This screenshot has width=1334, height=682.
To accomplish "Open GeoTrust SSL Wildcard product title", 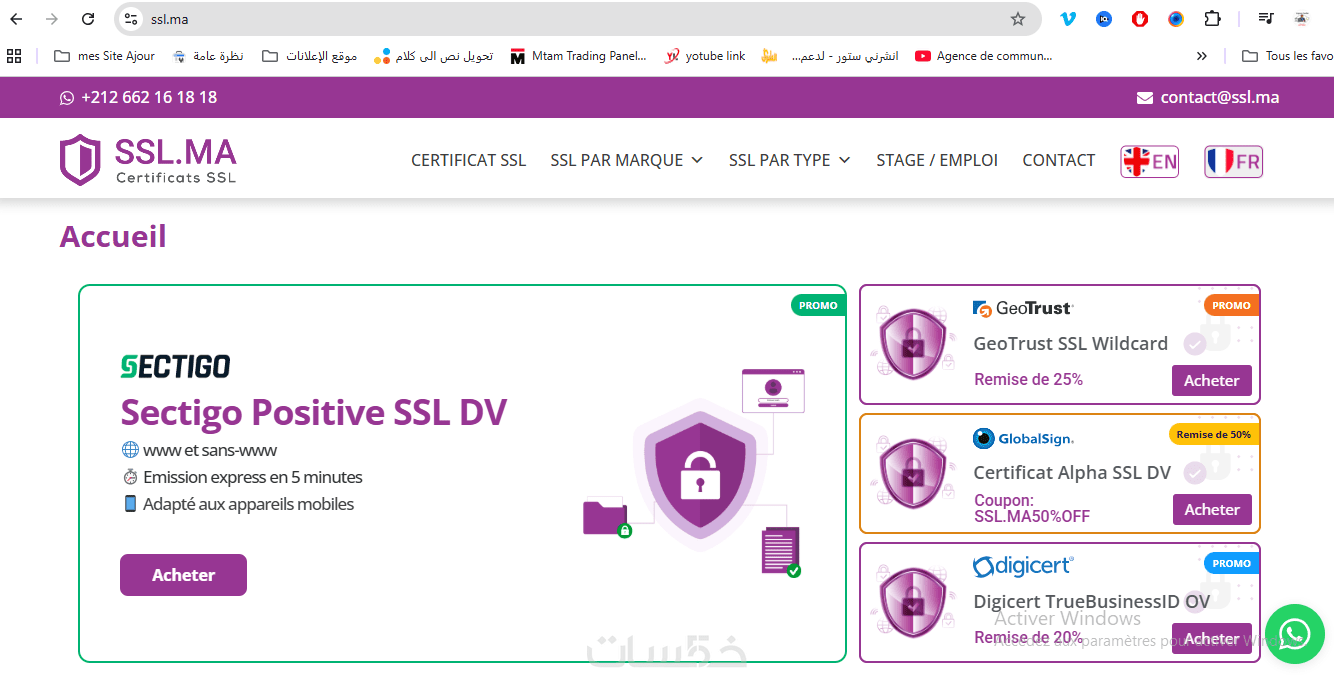I will click(x=1071, y=343).
